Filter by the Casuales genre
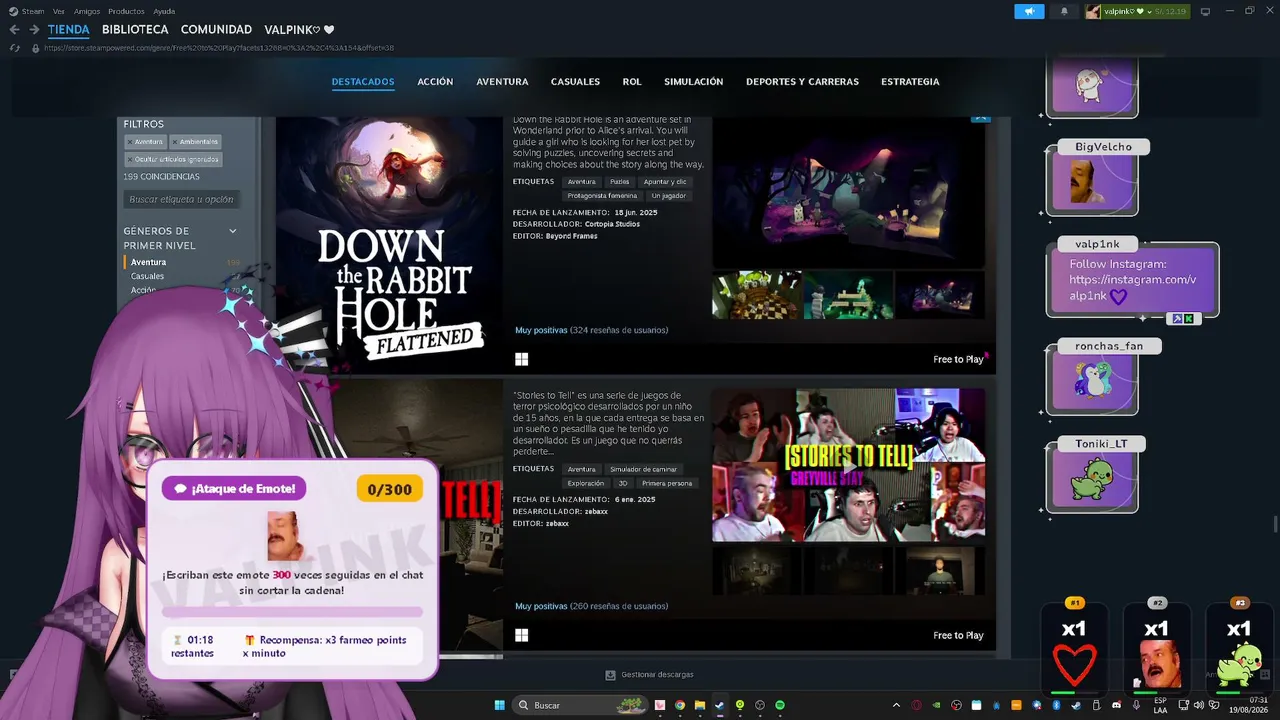 pyautogui.click(x=148, y=276)
